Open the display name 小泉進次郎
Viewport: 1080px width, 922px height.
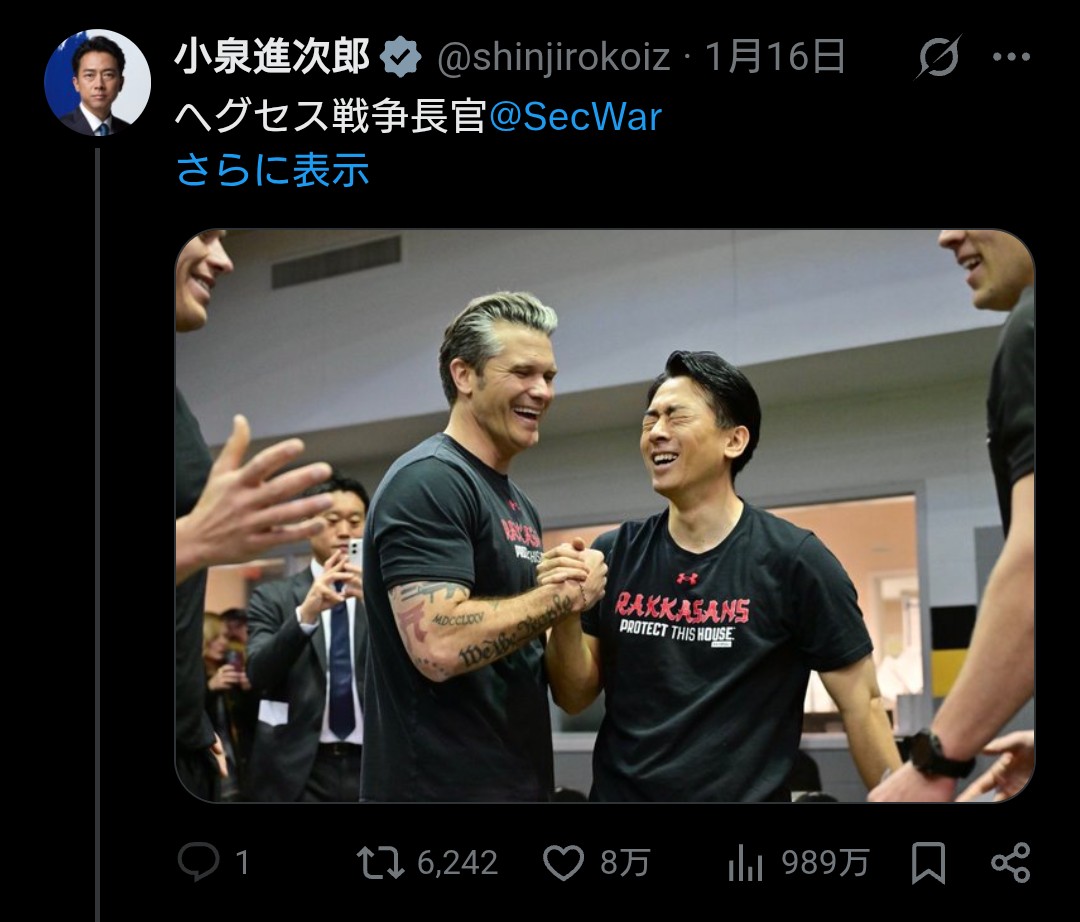coord(272,56)
